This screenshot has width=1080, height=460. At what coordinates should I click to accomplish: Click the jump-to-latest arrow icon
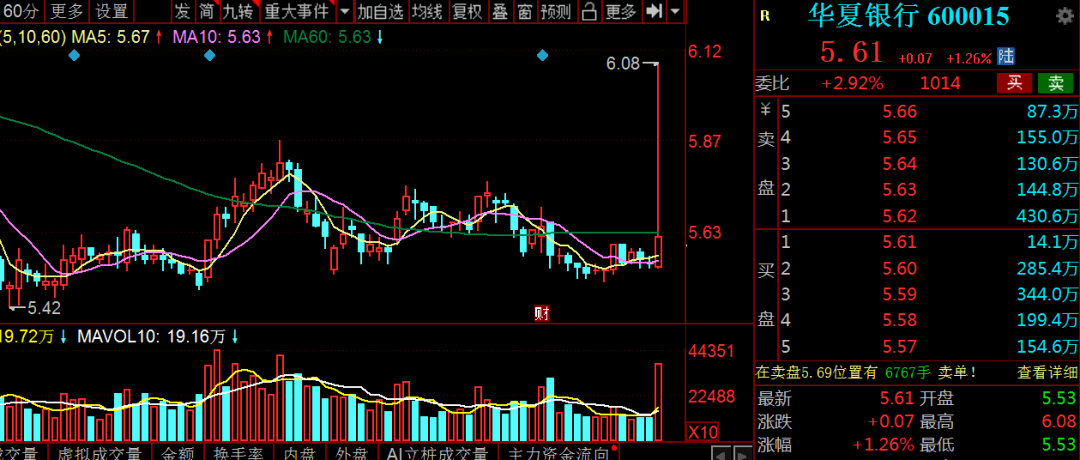654,12
